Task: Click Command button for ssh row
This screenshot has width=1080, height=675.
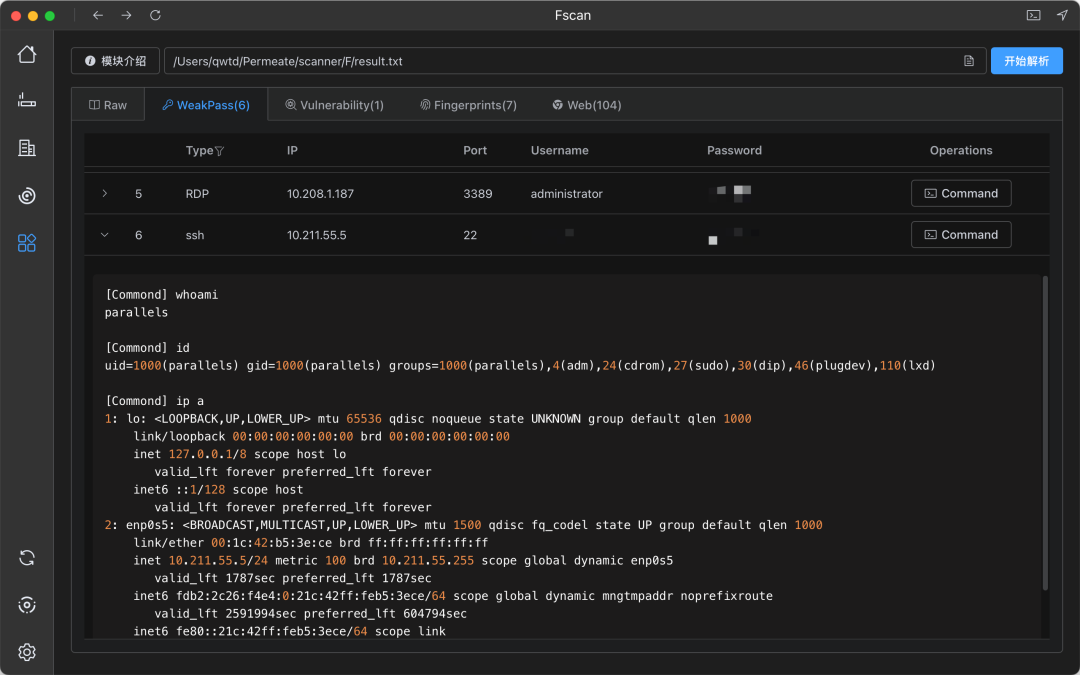Action: pos(961,235)
